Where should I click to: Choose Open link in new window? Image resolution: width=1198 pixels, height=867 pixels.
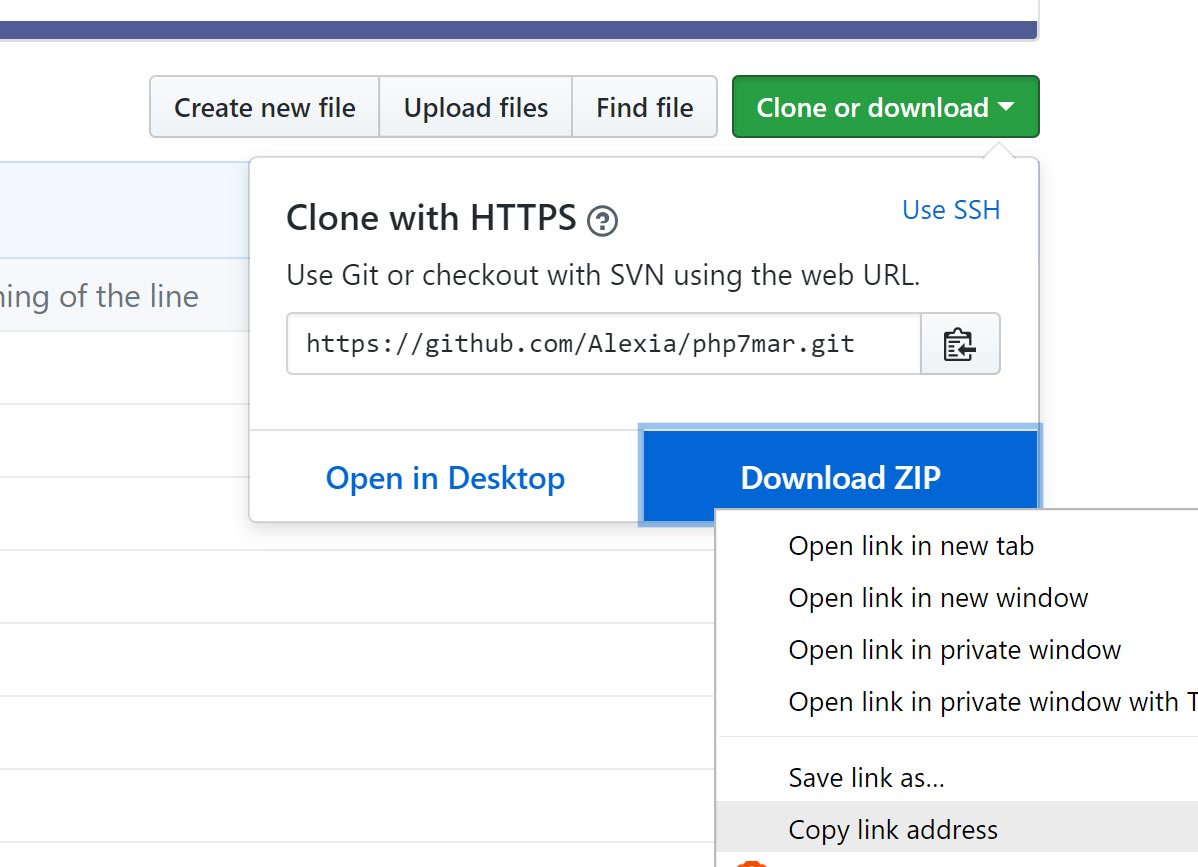coord(937,598)
